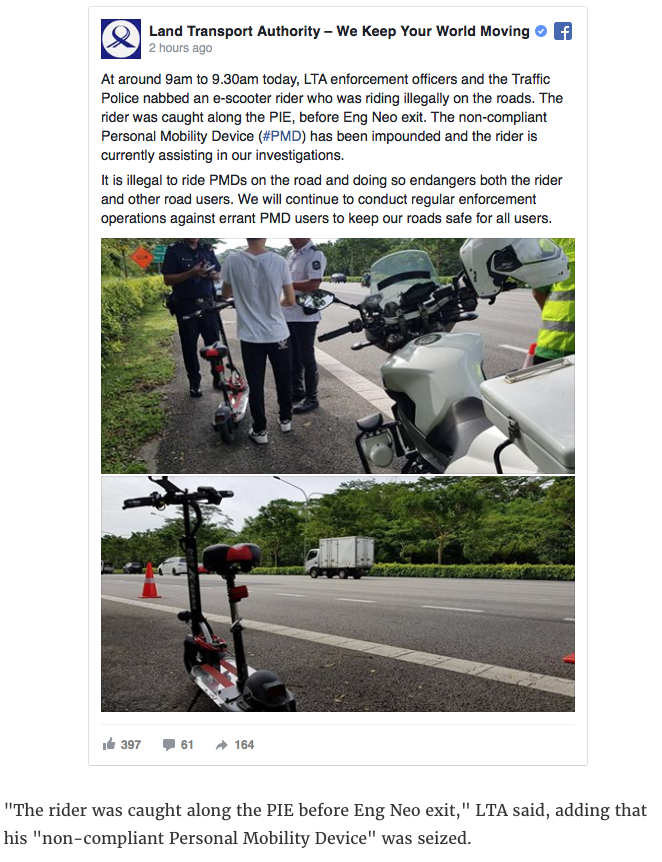Open the top photo of officers and rider
Screen dimensions: 662x862
338,356
